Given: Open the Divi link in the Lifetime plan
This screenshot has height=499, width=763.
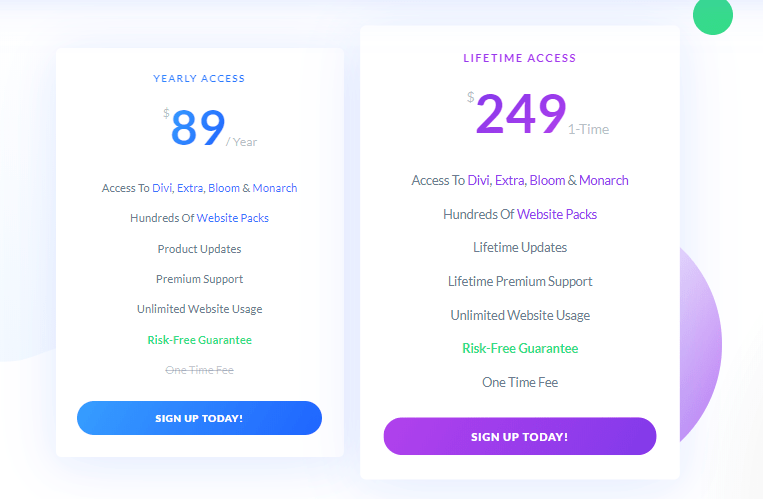Looking at the screenshot, I should [x=478, y=181].
